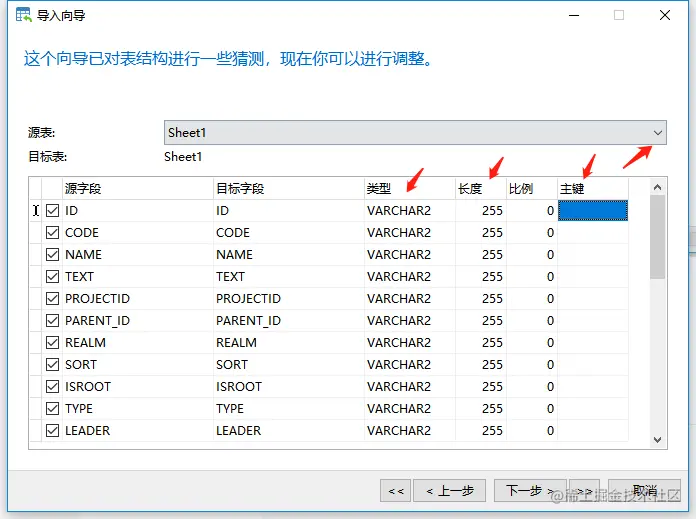Uncheck the SORT field checkbox

pyautogui.click(x=52, y=364)
